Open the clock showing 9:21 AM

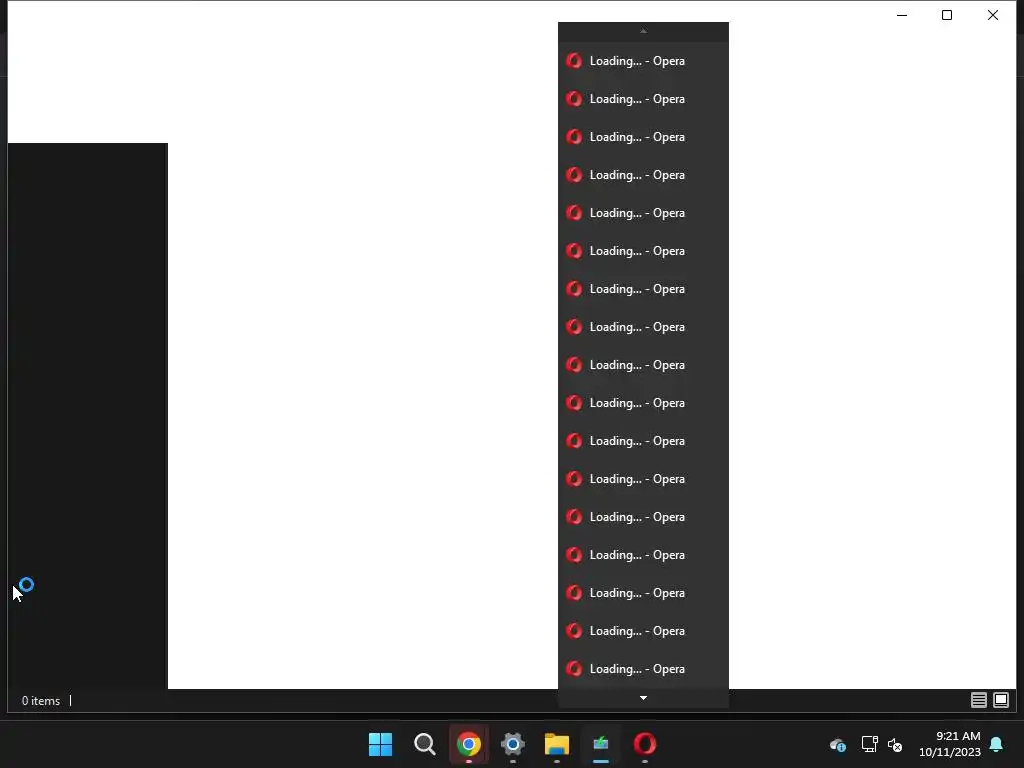click(x=950, y=744)
